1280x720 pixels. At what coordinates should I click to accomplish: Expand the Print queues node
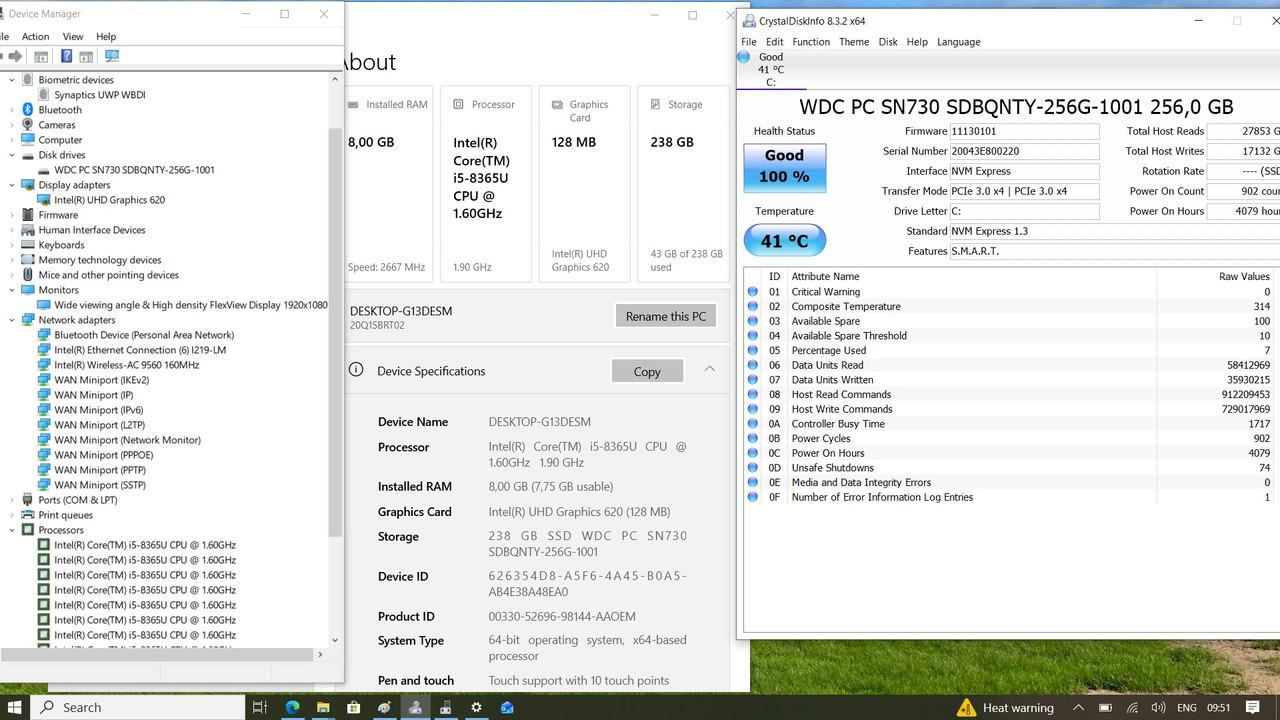[x=12, y=515]
